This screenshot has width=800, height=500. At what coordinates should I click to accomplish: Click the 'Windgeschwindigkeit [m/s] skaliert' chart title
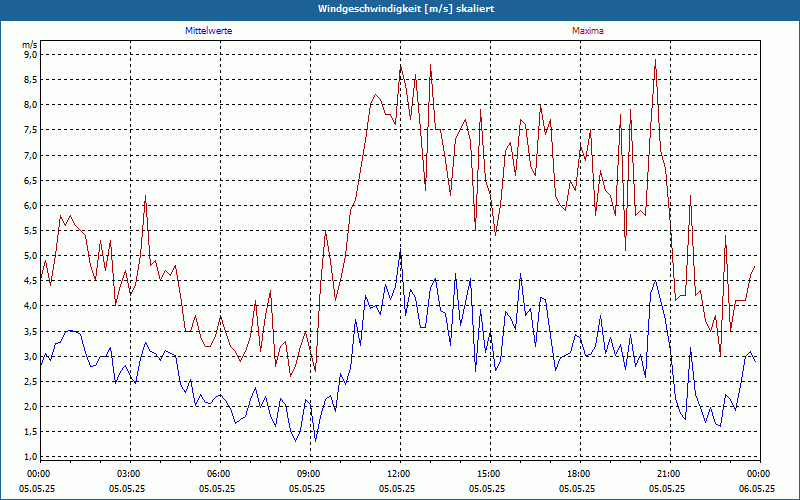406,9
